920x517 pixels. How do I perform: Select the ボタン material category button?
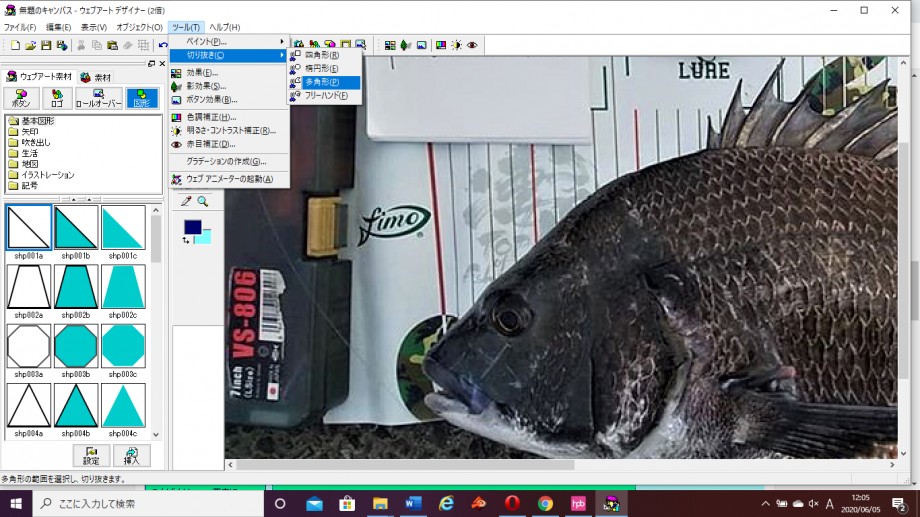pyautogui.click(x=21, y=98)
